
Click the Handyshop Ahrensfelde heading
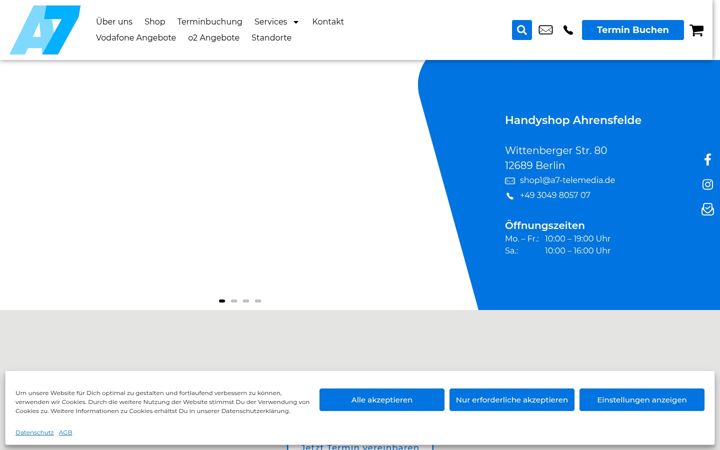click(573, 120)
